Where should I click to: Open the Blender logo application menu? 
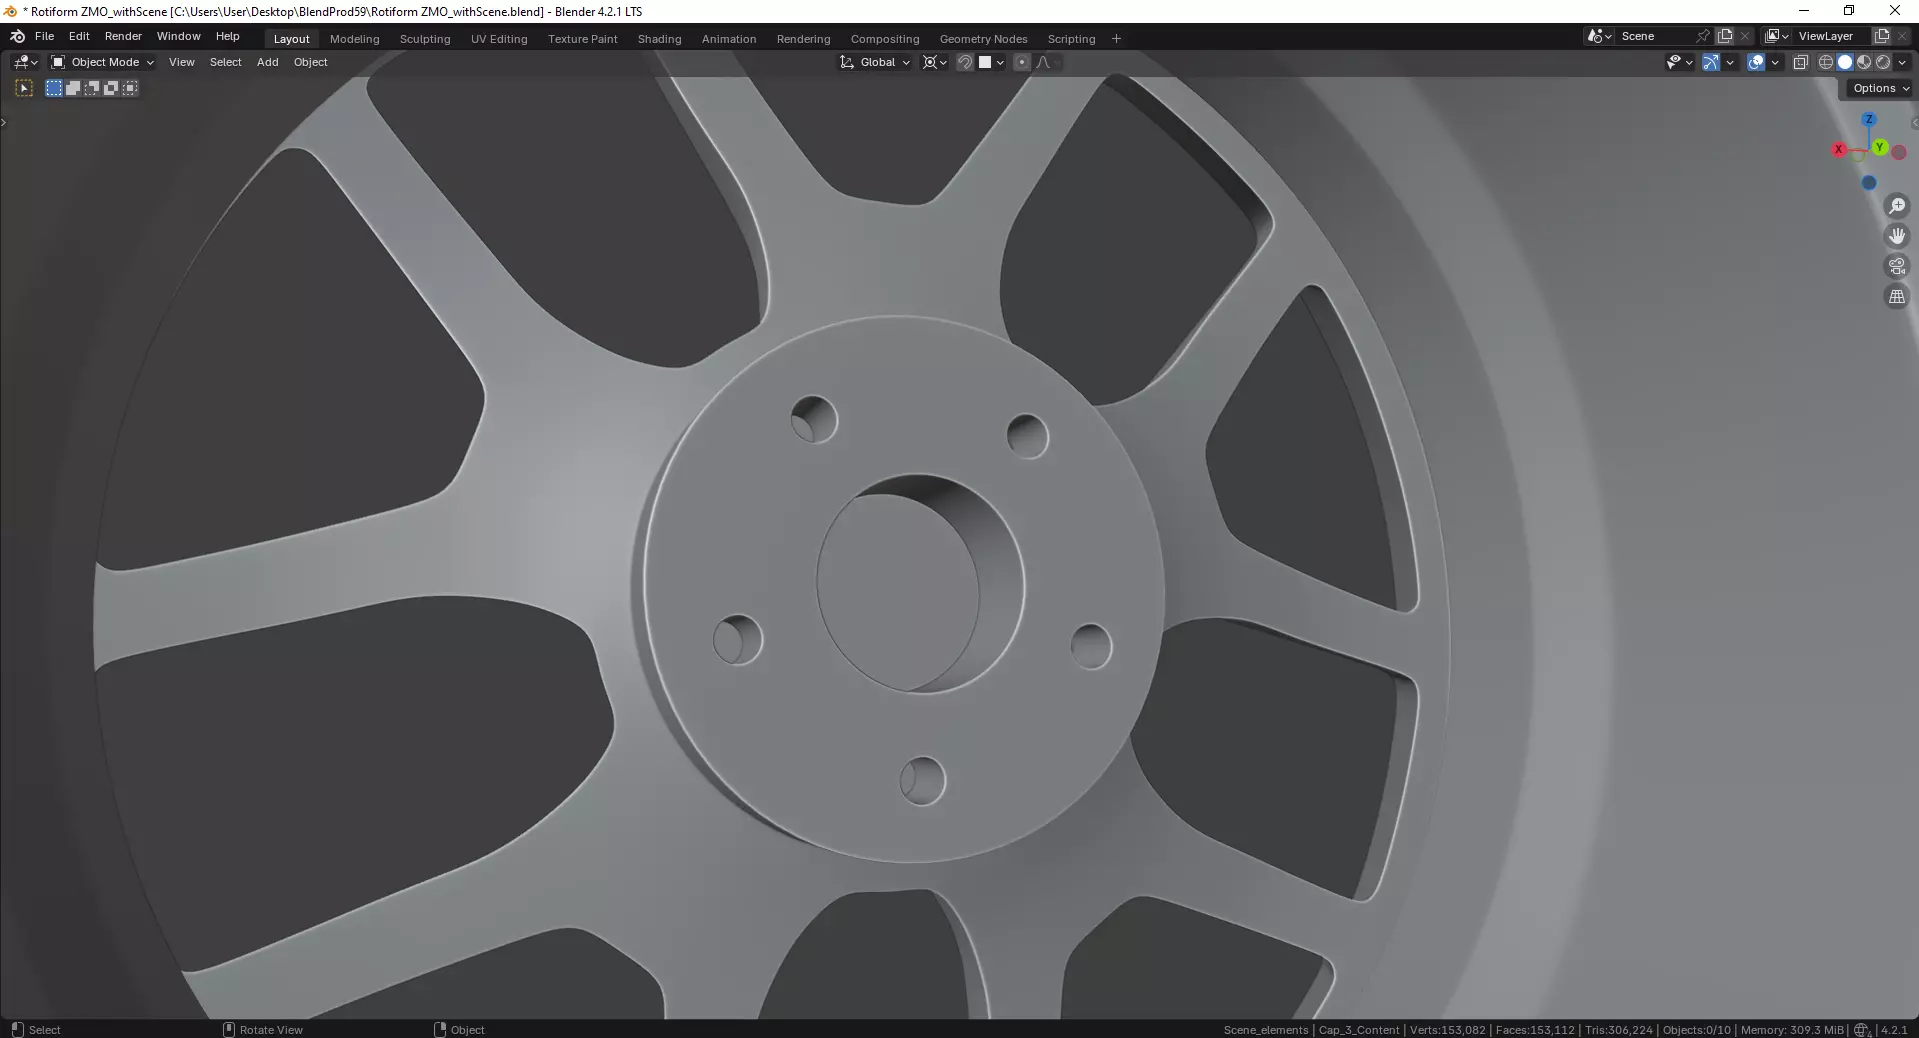click(17, 36)
